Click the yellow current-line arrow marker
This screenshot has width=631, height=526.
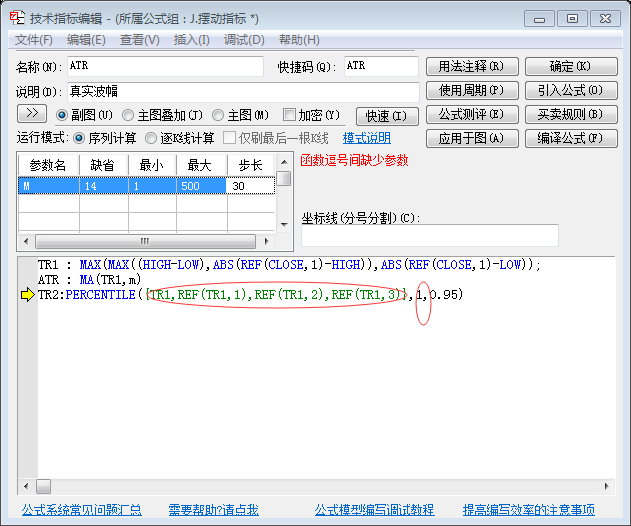pos(28,295)
